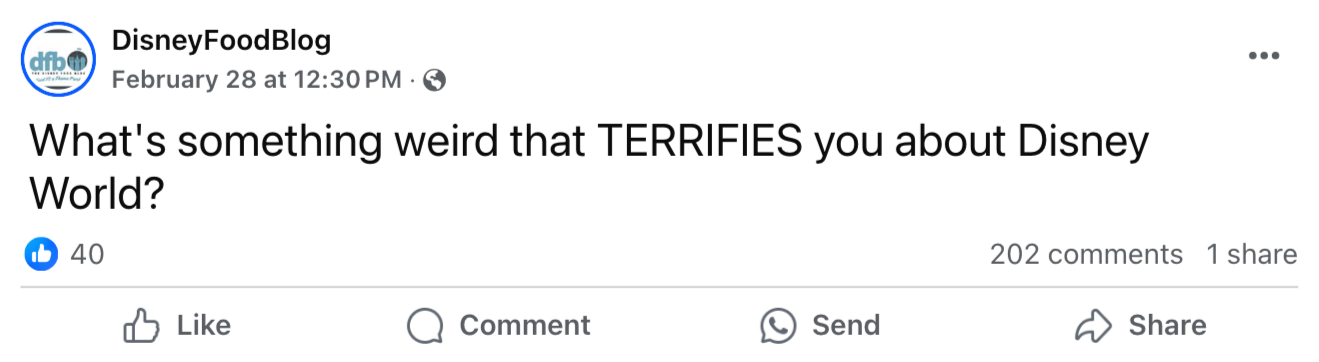Screen dimensions: 1319x362
Task: View the 40 reactions count
Action: [x=87, y=255]
